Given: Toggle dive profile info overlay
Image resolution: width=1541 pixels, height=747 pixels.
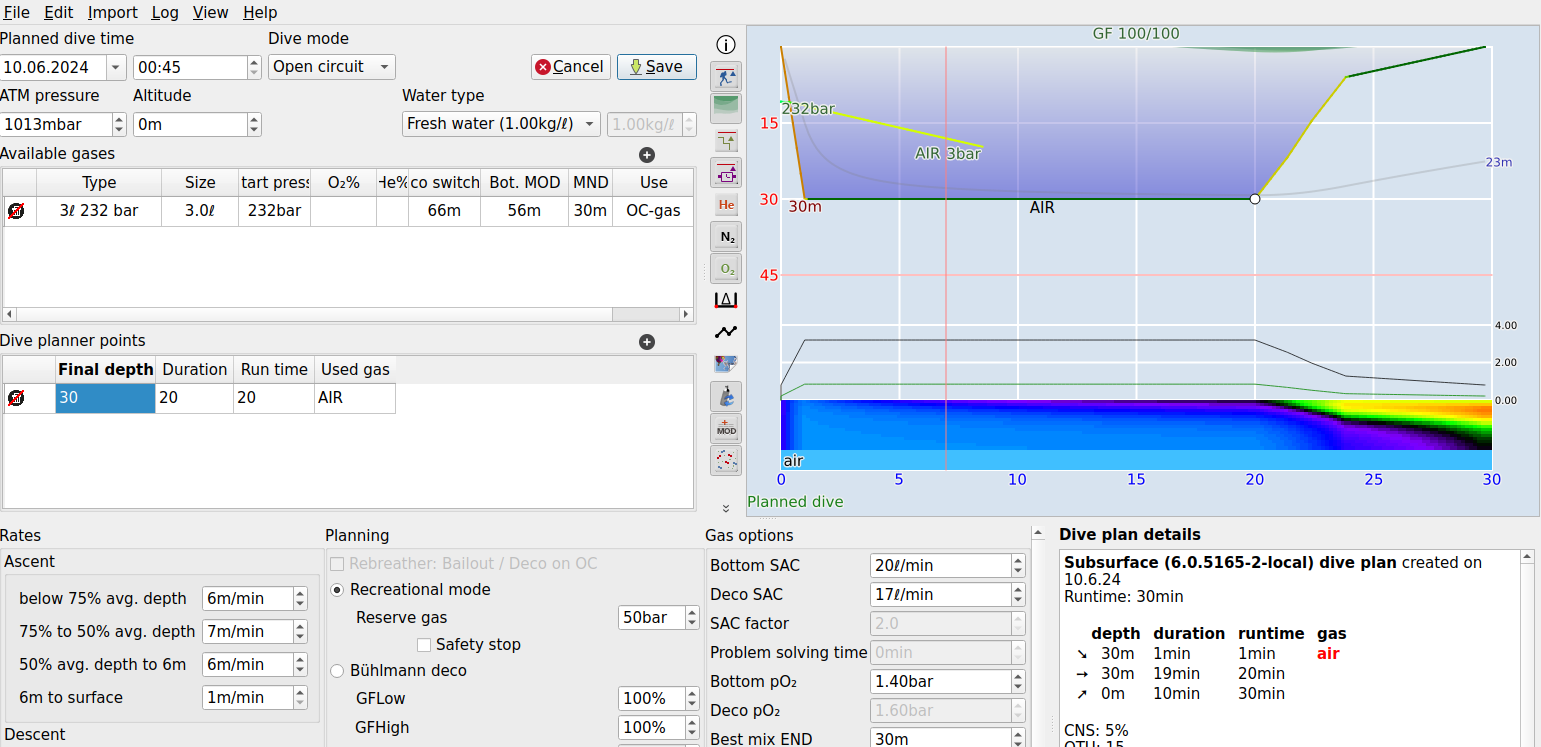Looking at the screenshot, I should [x=726, y=44].
